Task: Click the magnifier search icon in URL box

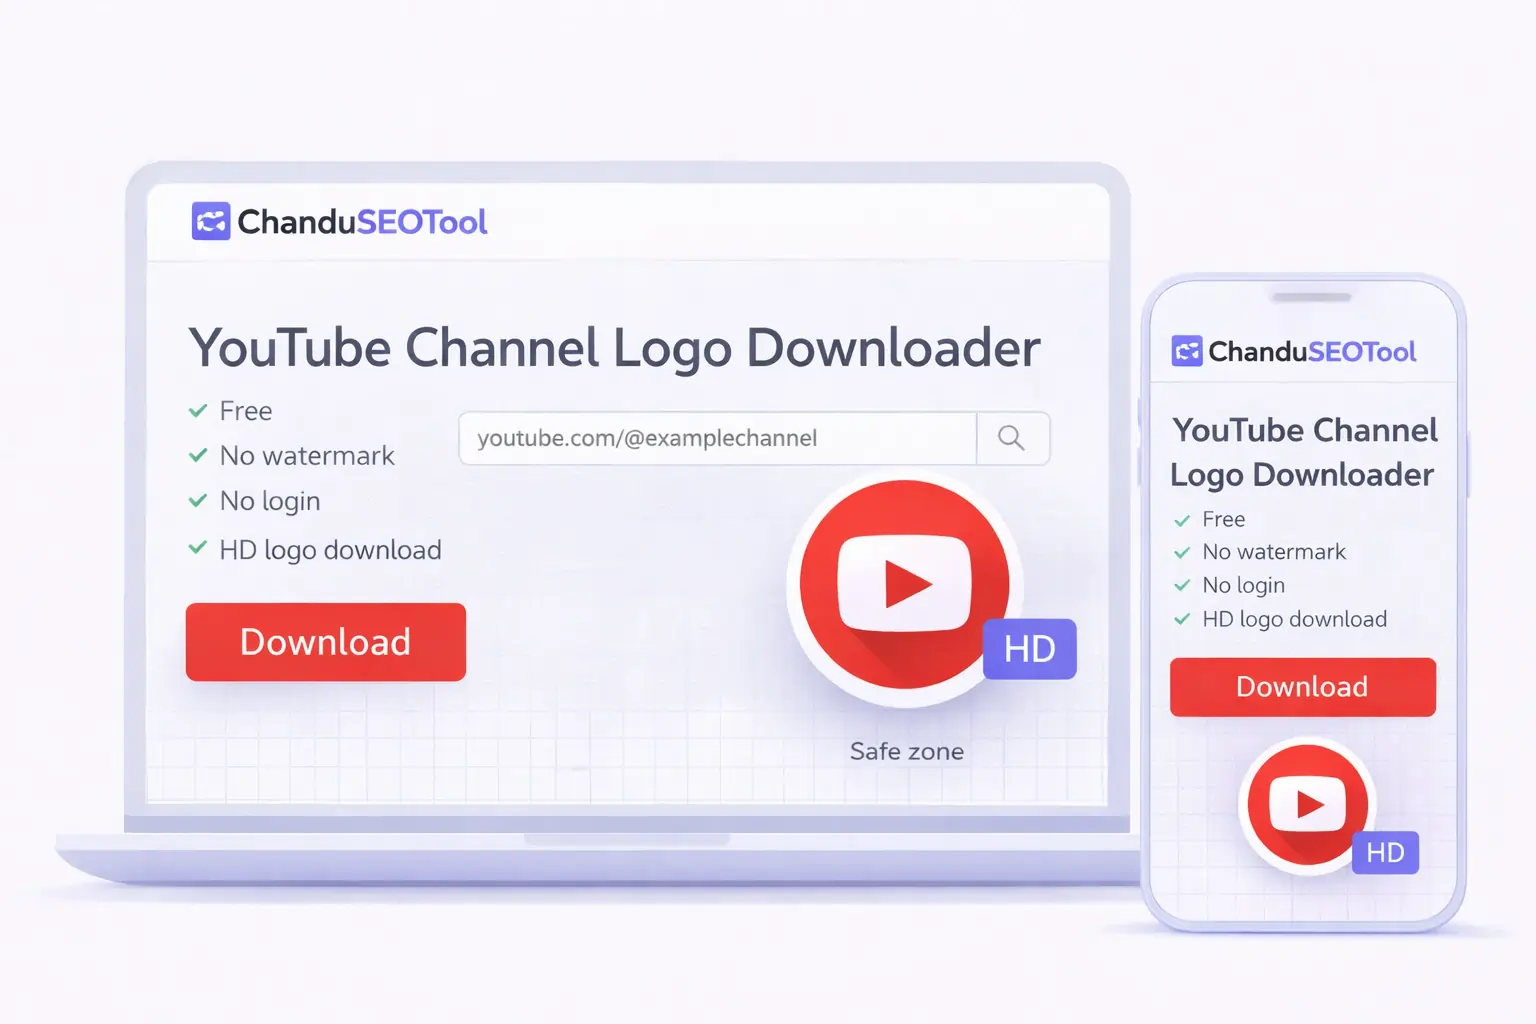Action: (1012, 438)
